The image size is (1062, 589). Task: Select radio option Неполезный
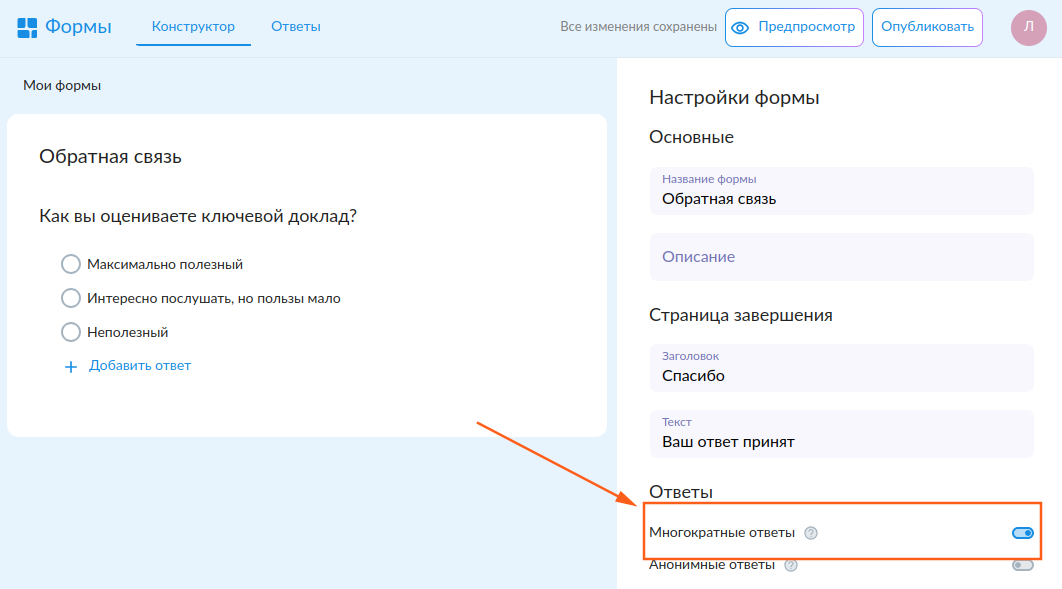(x=70, y=332)
